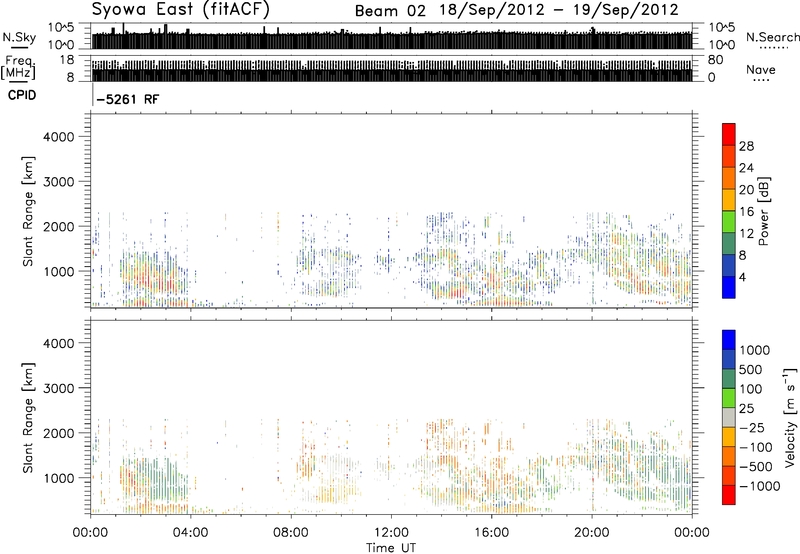800x554 pixels.
Task: Pick the gray -25 to 25 velocity segment
Action: (729, 417)
